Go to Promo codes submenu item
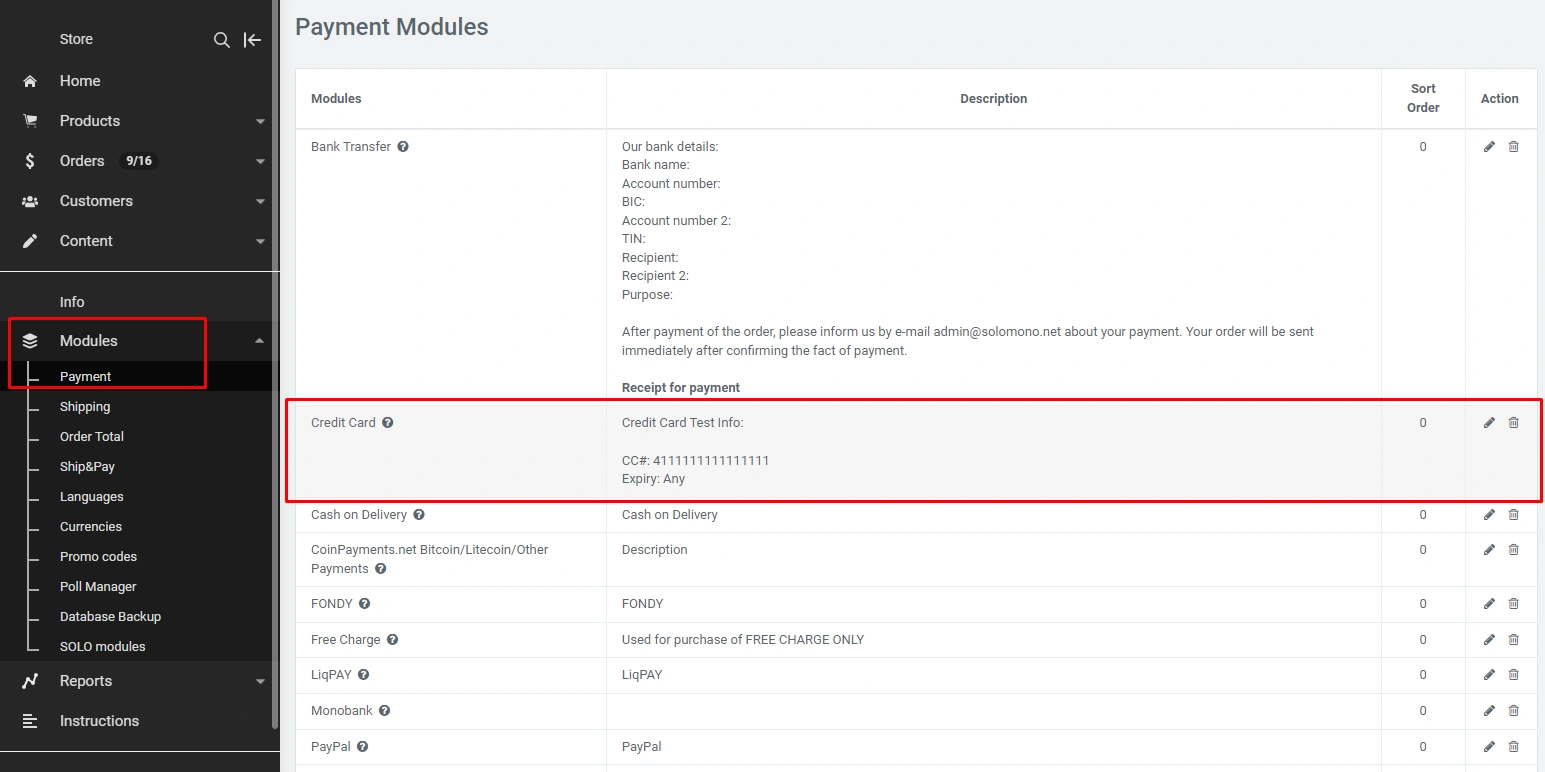This screenshot has width=1545, height=772. (x=98, y=557)
